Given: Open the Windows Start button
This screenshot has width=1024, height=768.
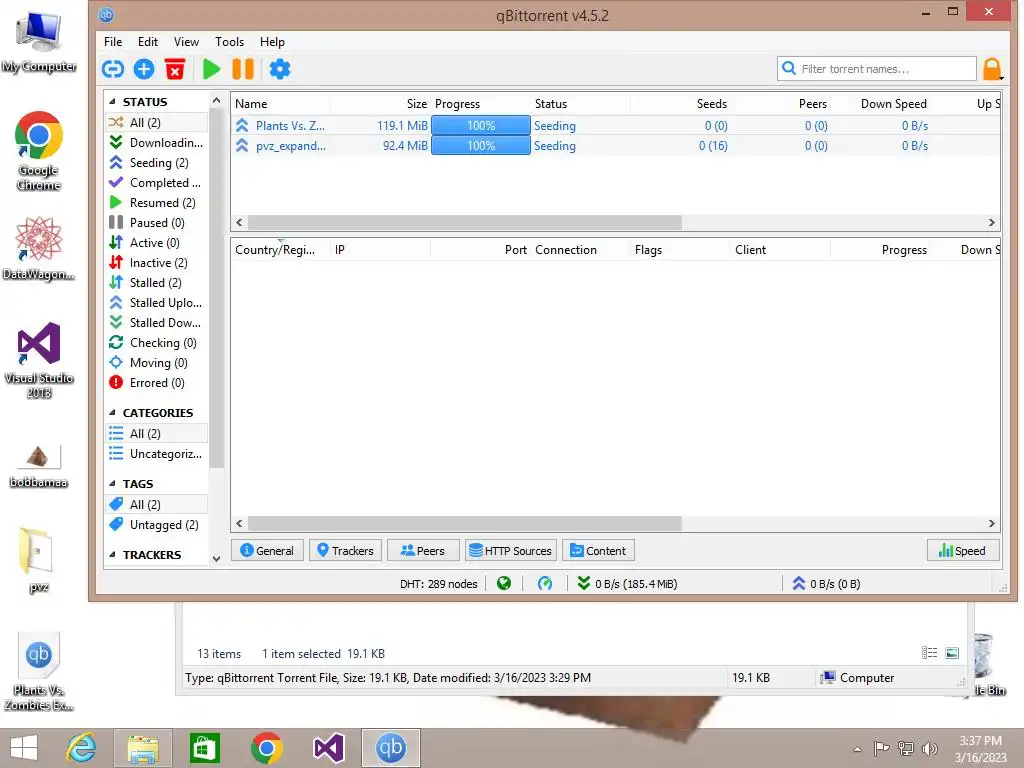Looking at the screenshot, I should pos(24,748).
